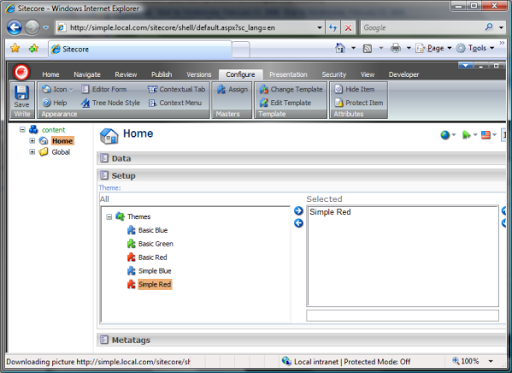The width and height of the screenshot is (512, 373).
Task: Click the Editor Form button
Action: tap(104, 89)
